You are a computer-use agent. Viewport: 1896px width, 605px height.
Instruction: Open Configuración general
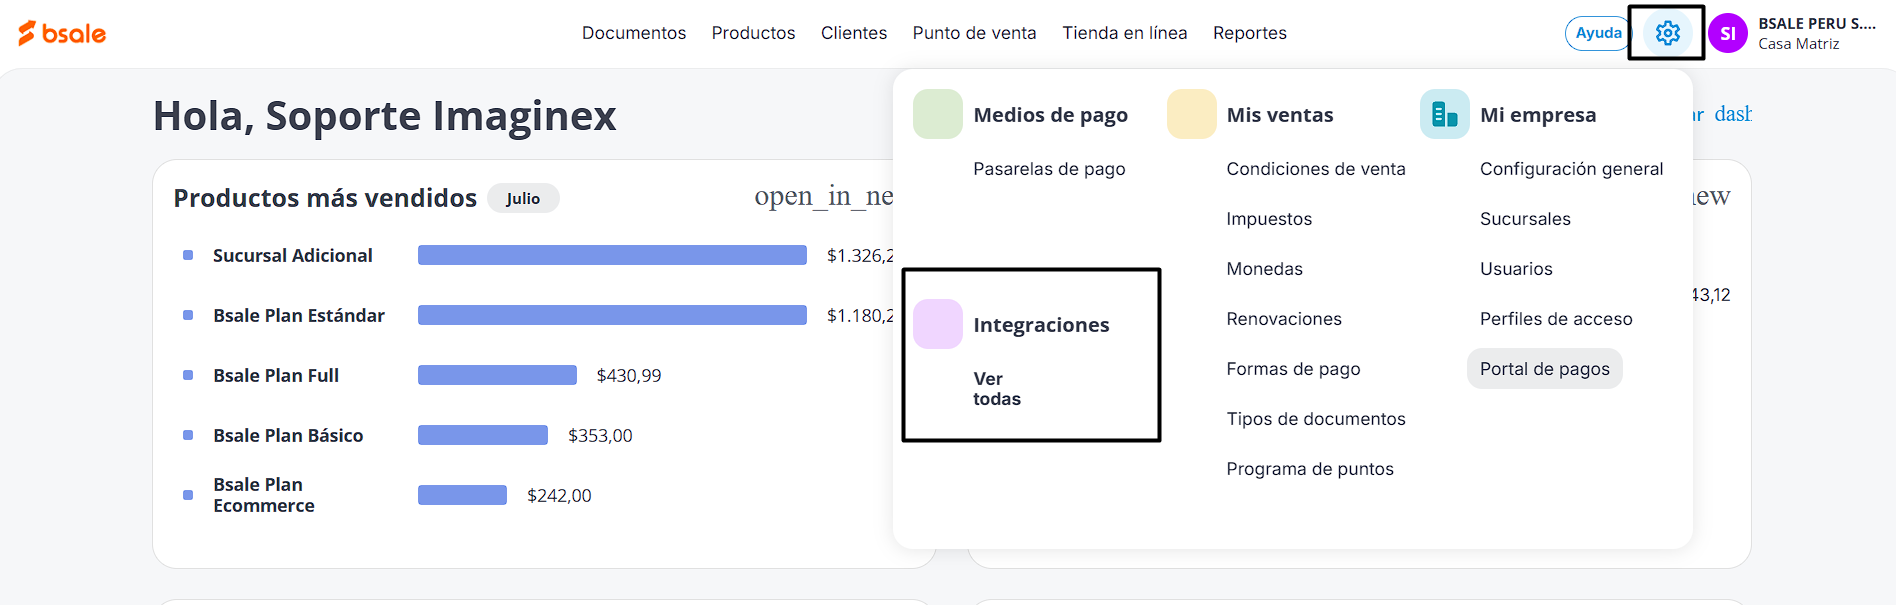pyautogui.click(x=1571, y=169)
